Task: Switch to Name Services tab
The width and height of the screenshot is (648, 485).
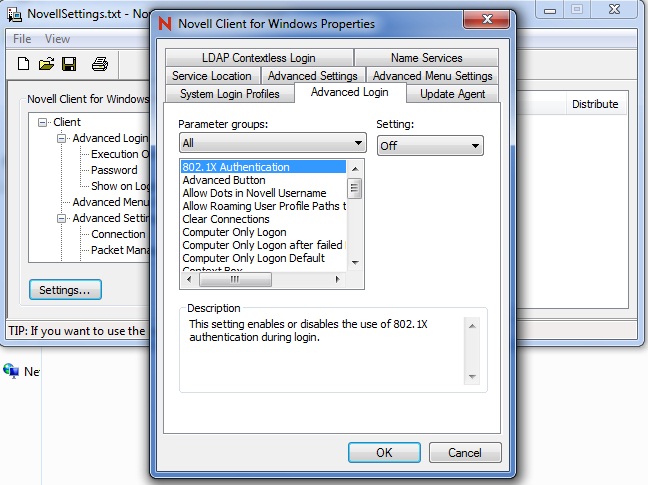Action: coord(426,58)
